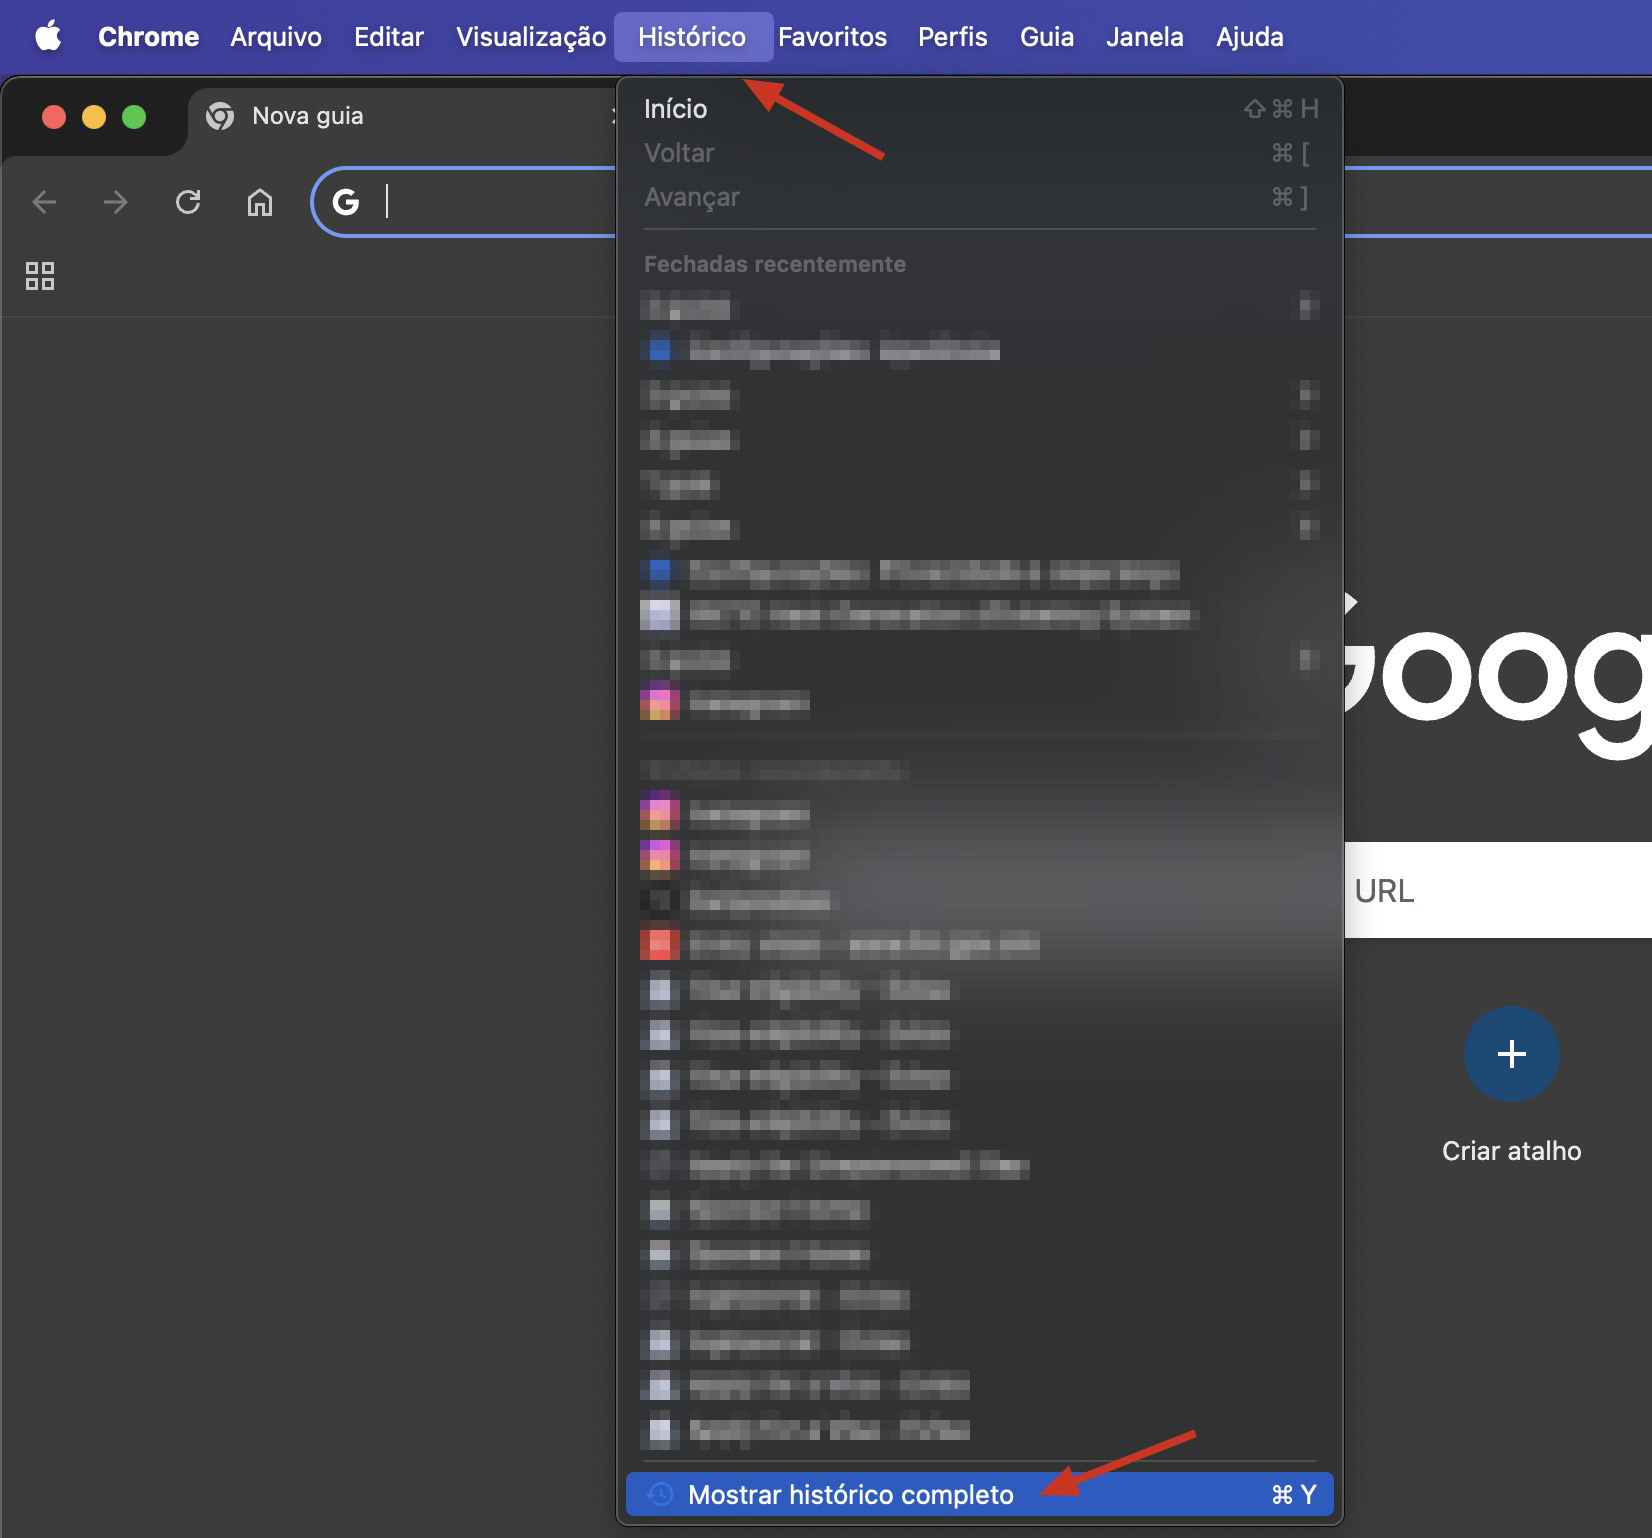Open the Perfis menu
This screenshot has height=1538, width=1652.
951,36
